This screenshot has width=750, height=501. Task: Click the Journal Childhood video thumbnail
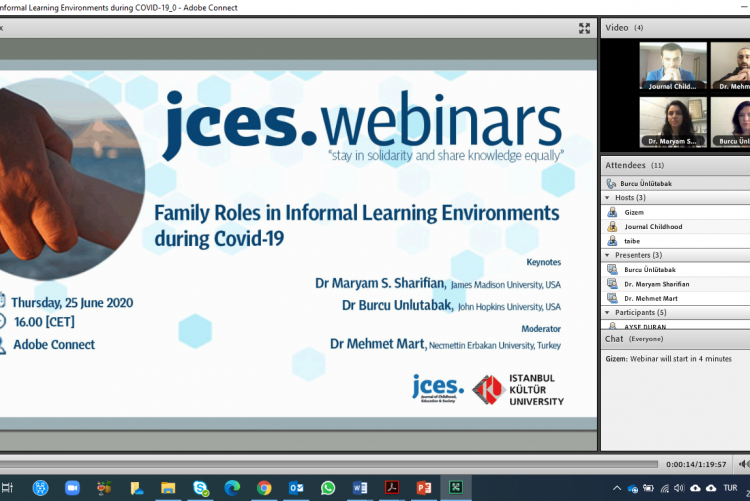pos(673,65)
